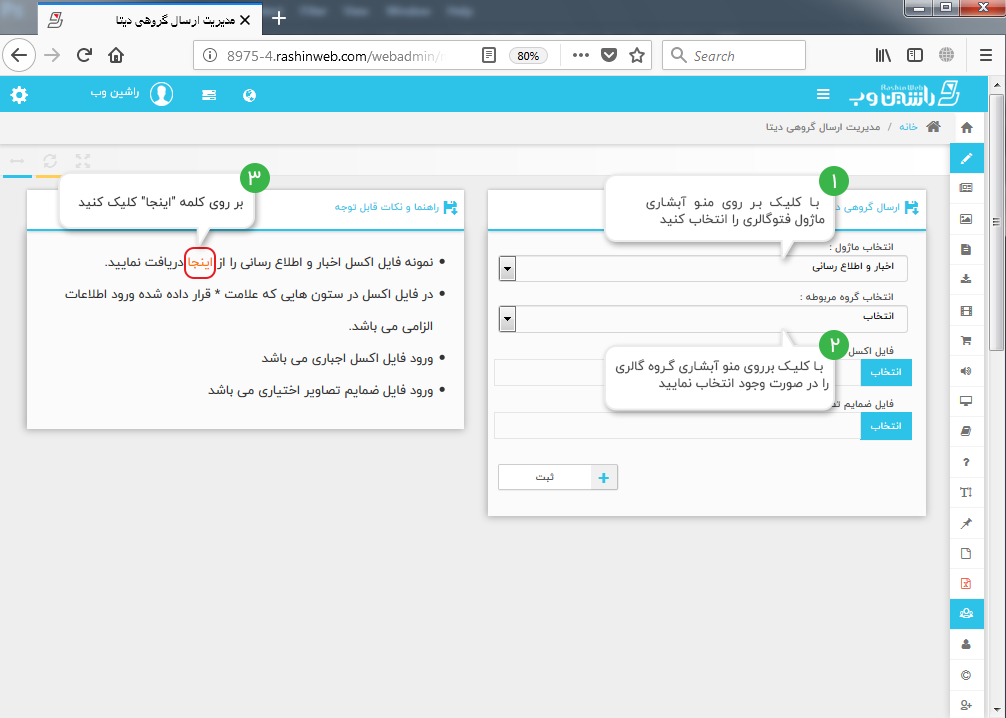Close the مدیریت ارسال گروهی دیتا tab

(x=245, y=20)
